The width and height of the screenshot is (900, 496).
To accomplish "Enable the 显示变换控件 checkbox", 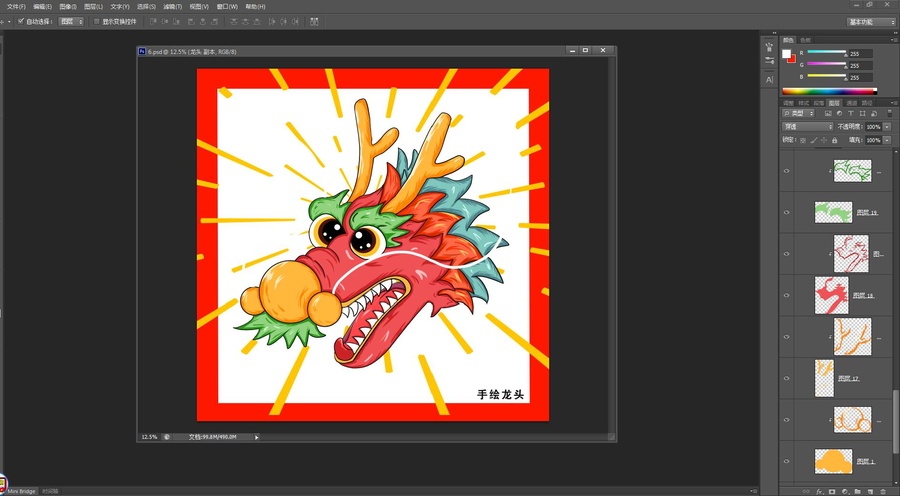I will pyautogui.click(x=96, y=21).
